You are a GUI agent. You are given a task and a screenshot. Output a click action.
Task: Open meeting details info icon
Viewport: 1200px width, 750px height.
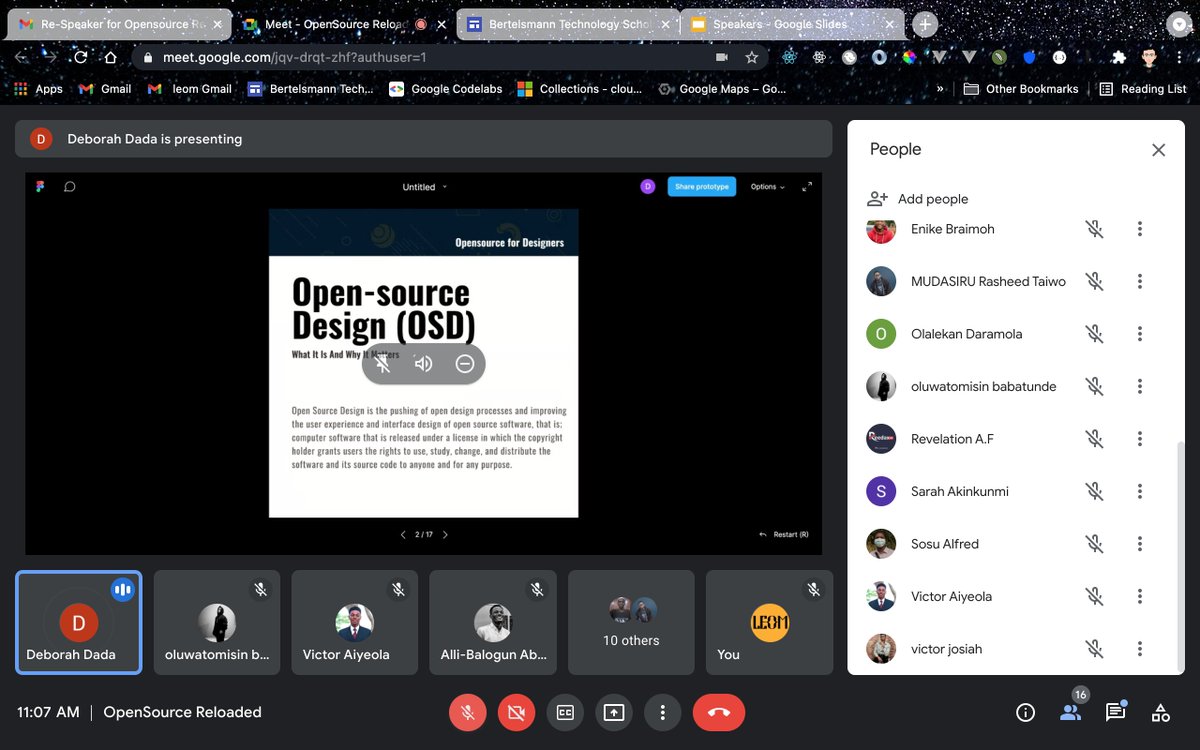1025,713
